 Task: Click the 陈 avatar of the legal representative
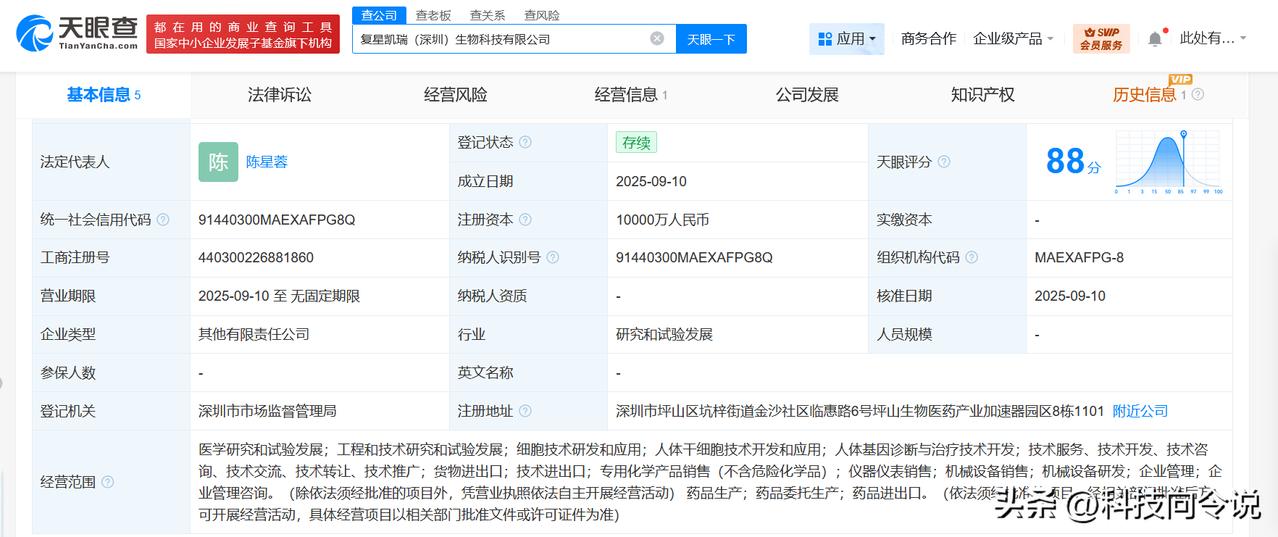click(218, 162)
